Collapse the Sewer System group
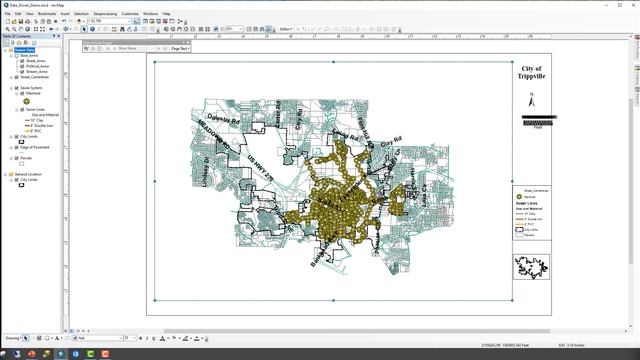Screen dimensions: 640x360 [x=11, y=88]
